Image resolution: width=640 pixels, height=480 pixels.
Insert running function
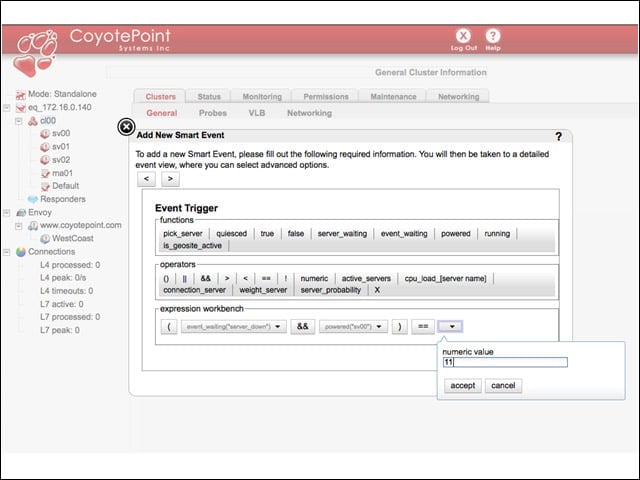point(497,233)
